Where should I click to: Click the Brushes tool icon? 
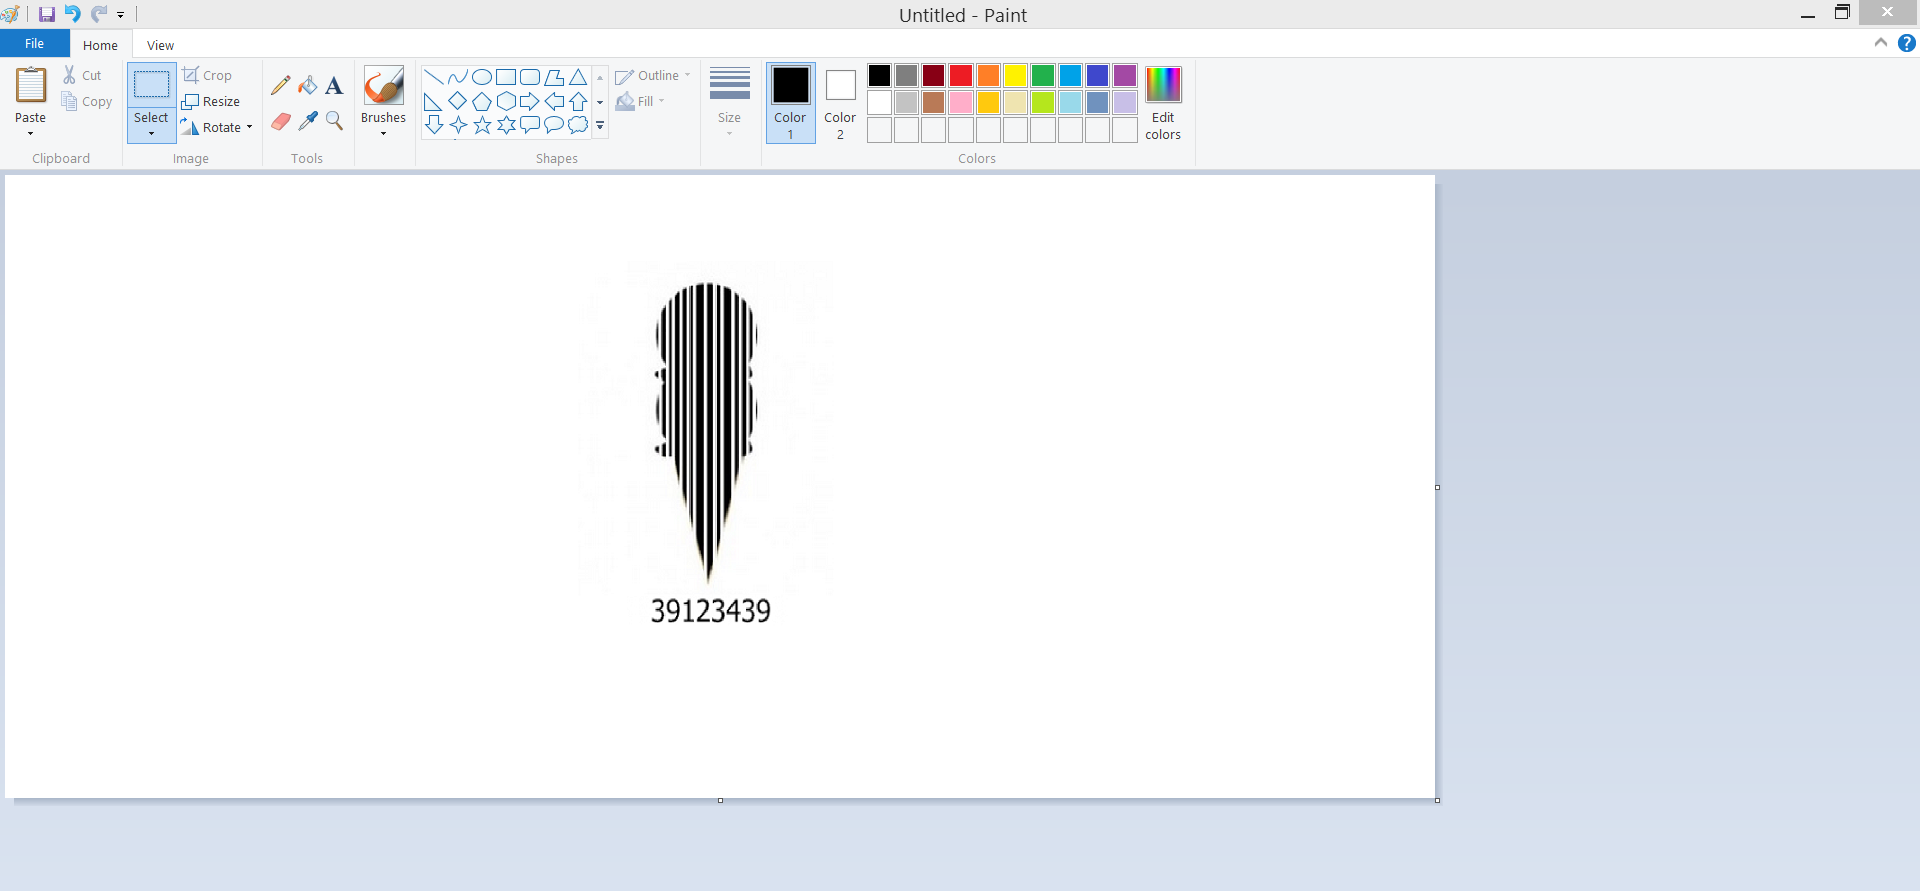[383, 86]
